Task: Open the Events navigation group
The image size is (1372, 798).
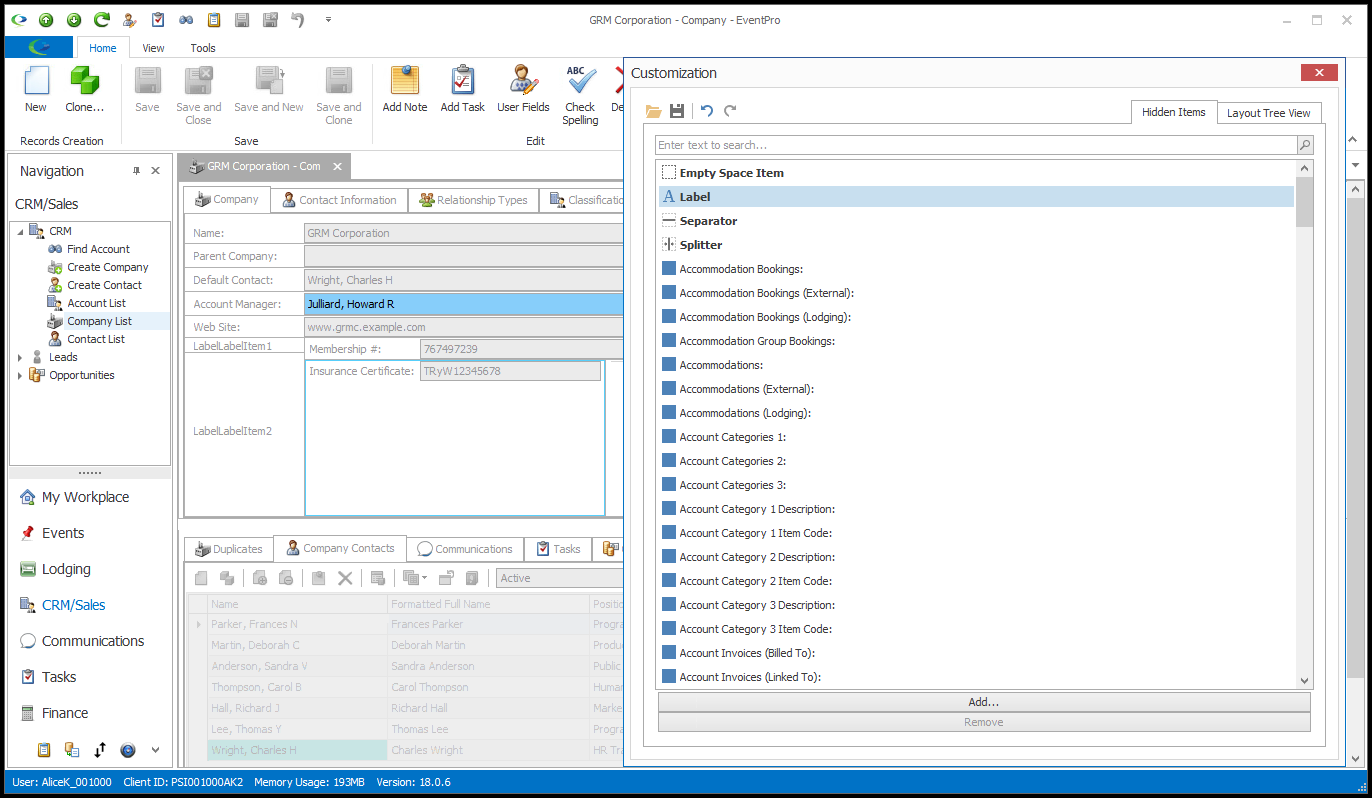Action: pyautogui.click(x=63, y=533)
